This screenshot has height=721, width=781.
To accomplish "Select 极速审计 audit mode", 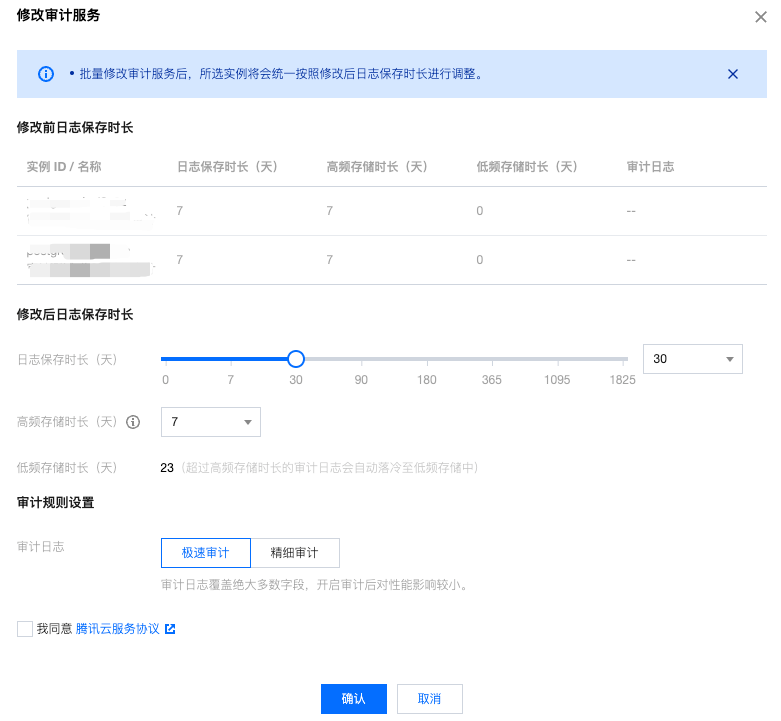I will (205, 553).
